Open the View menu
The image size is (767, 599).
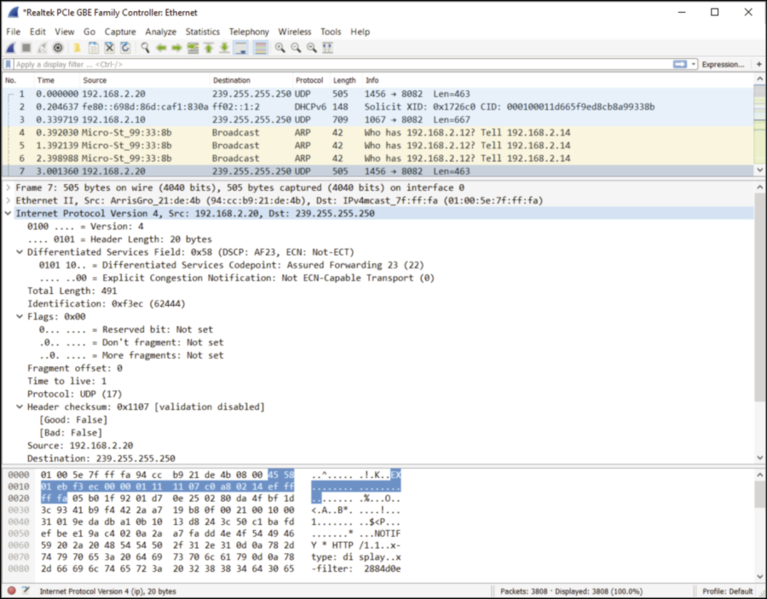coord(65,32)
